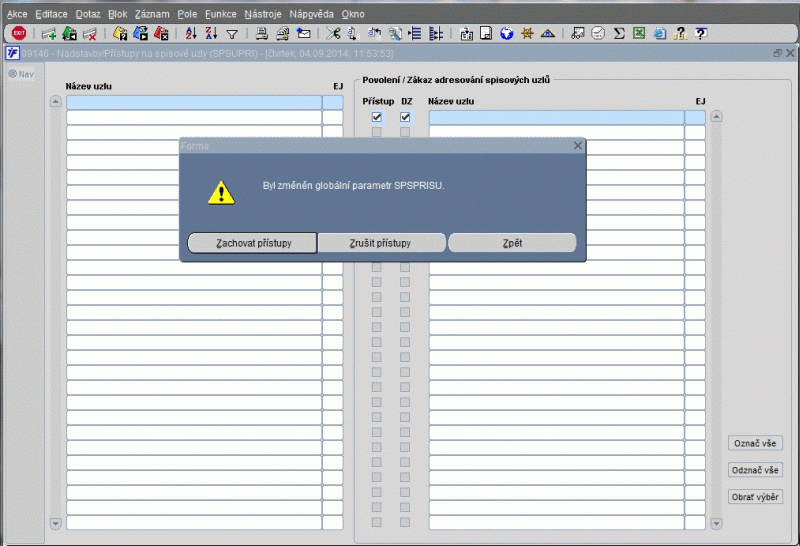Click the blue execute query icon
The image size is (800, 546).
click(141, 34)
